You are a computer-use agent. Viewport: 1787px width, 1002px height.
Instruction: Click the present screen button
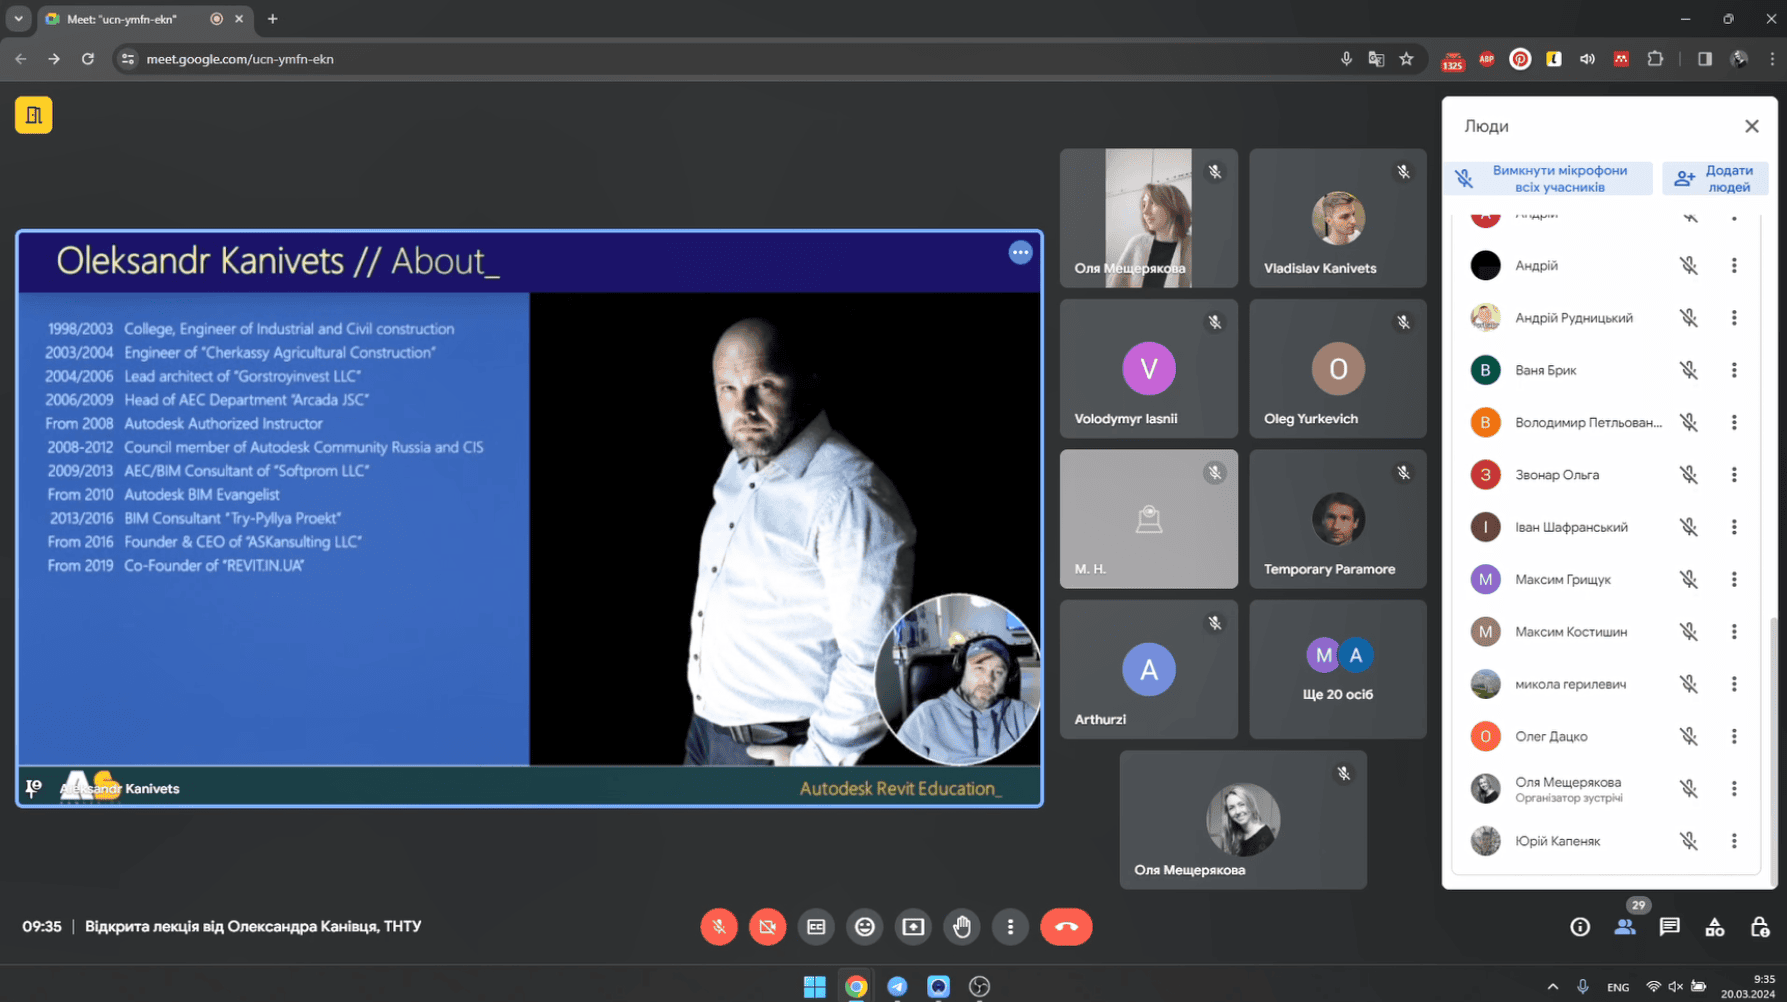tap(913, 927)
